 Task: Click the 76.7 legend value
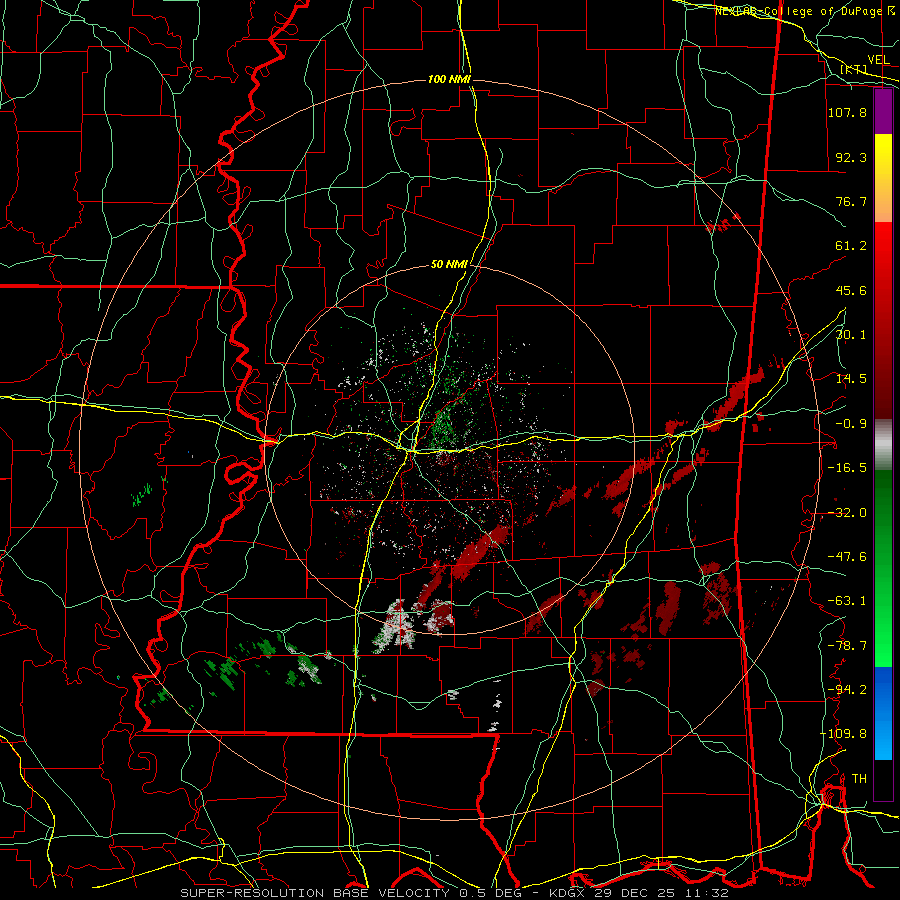[x=852, y=201]
